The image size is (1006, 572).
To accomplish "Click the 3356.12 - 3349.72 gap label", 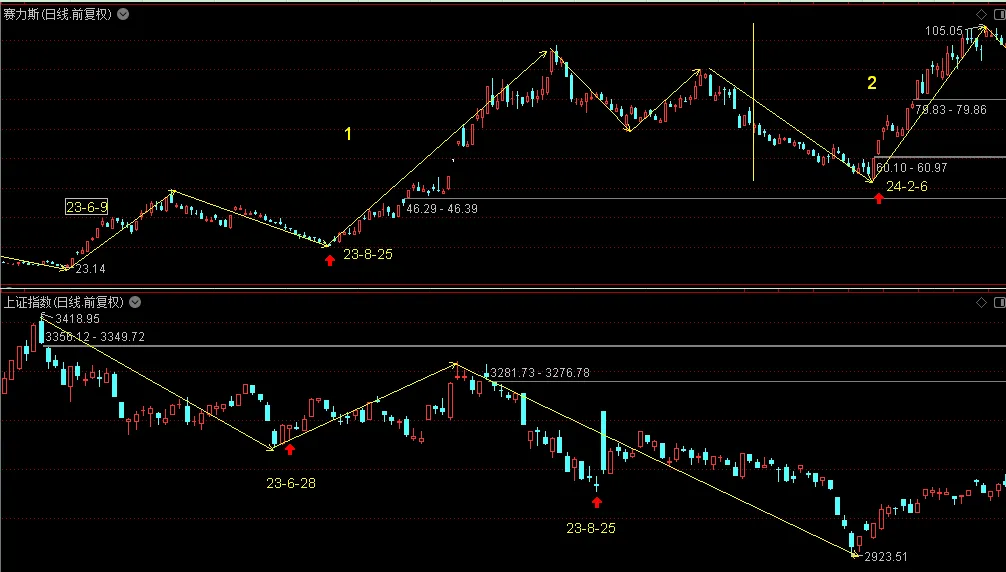I will pos(95,337).
